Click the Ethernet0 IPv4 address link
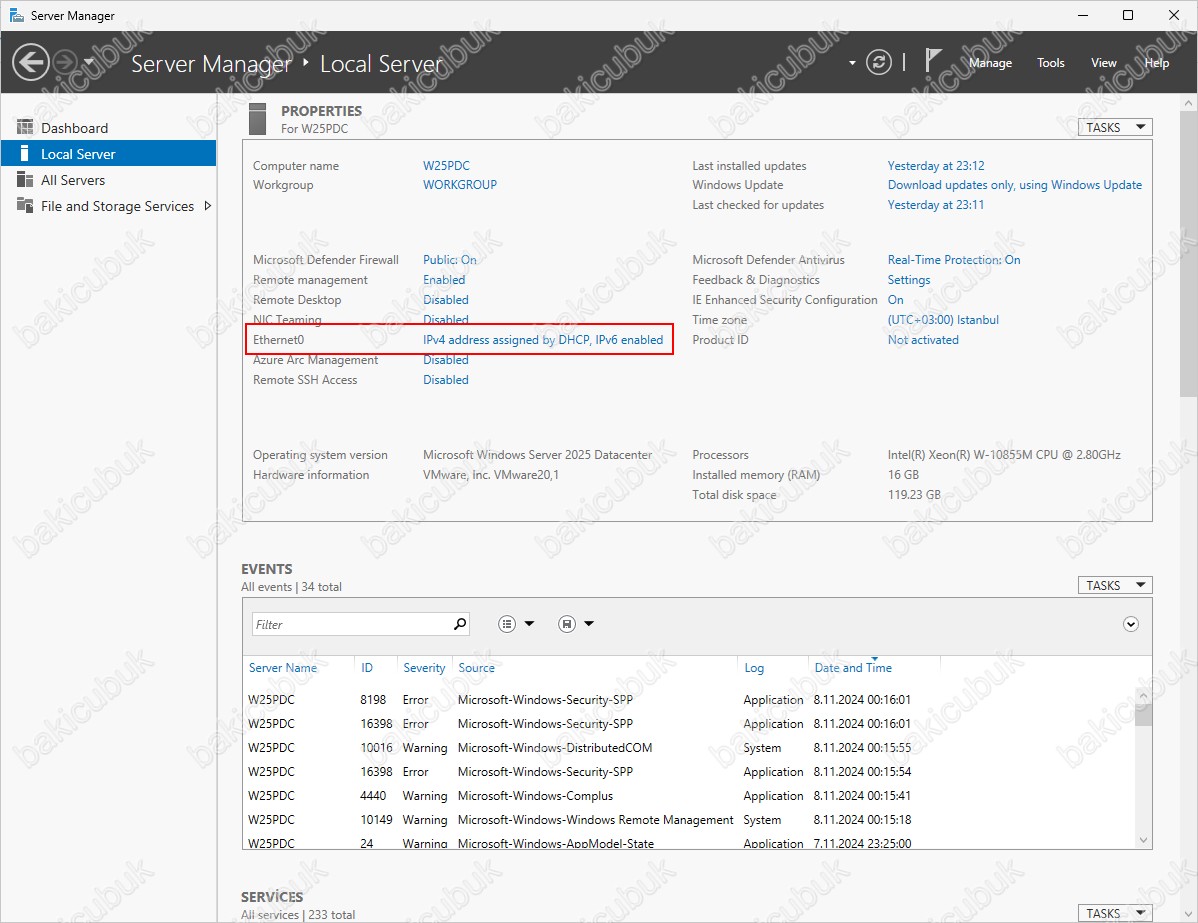The height and width of the screenshot is (923, 1198). 542,340
